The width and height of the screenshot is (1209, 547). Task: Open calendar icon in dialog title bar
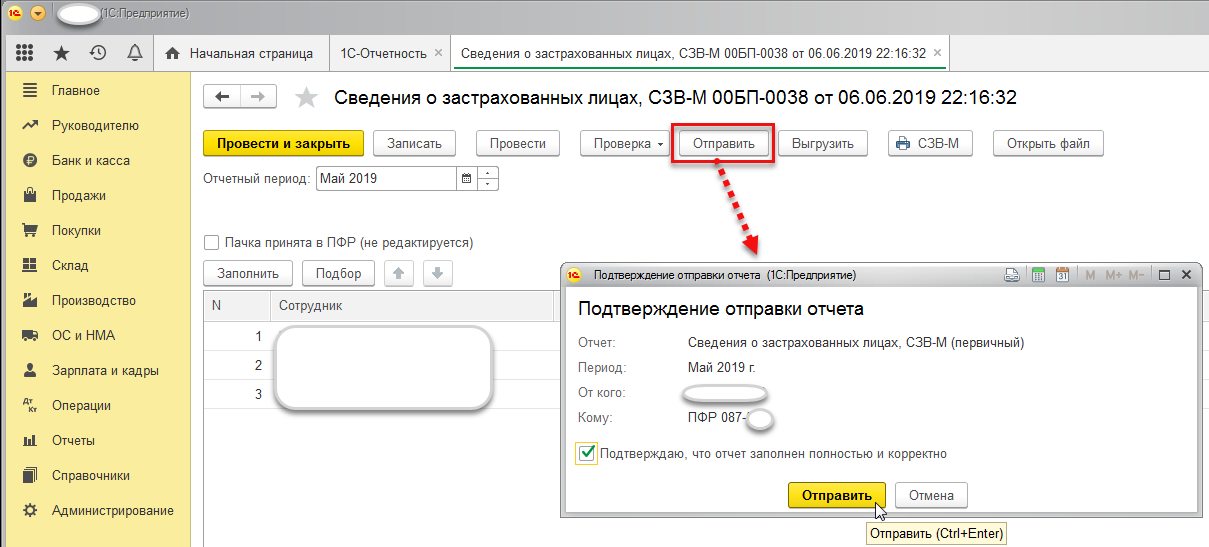[1062, 275]
